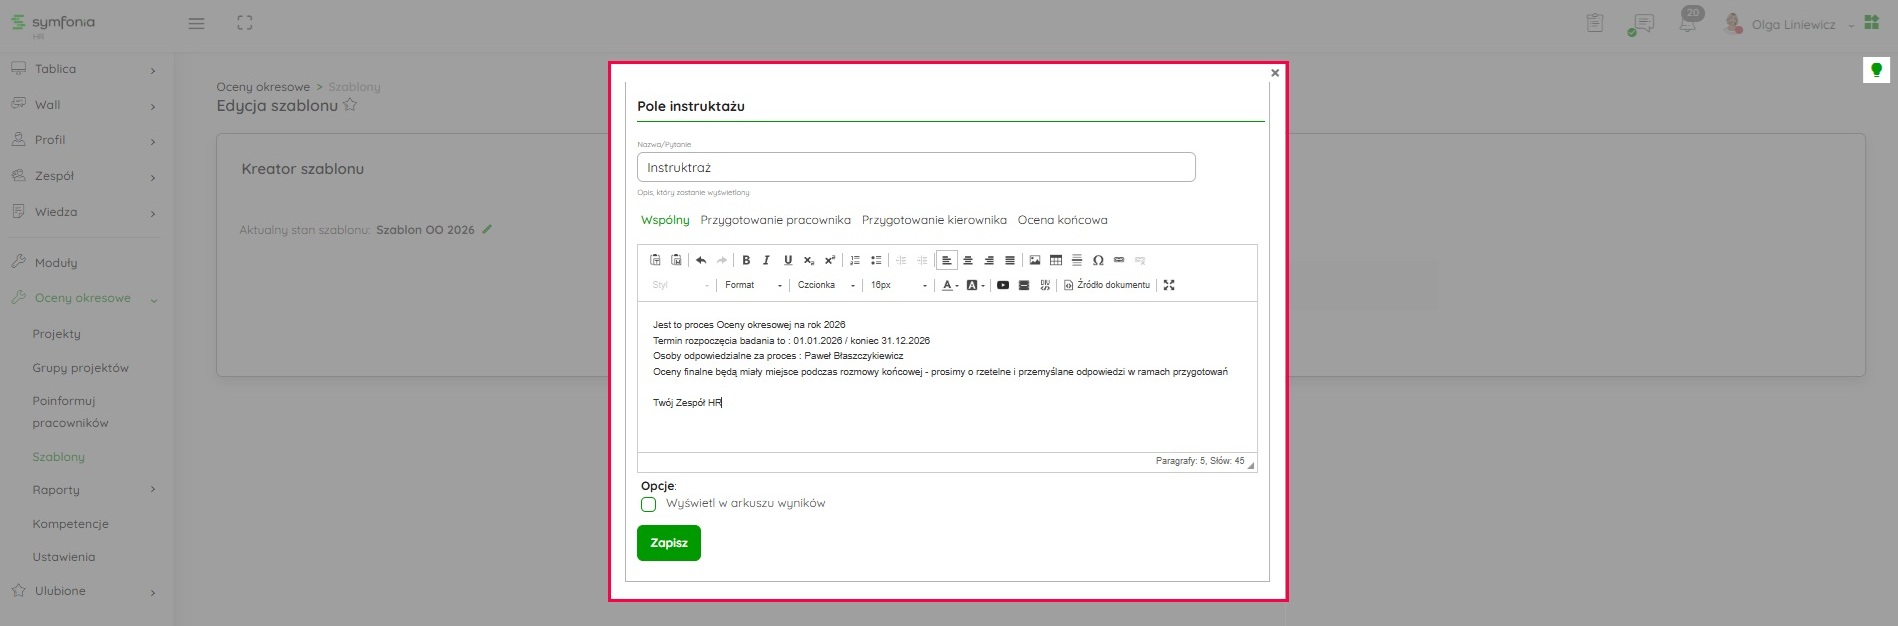Embed a video using the YouTube icon
The image size is (1898, 626).
click(x=1003, y=285)
